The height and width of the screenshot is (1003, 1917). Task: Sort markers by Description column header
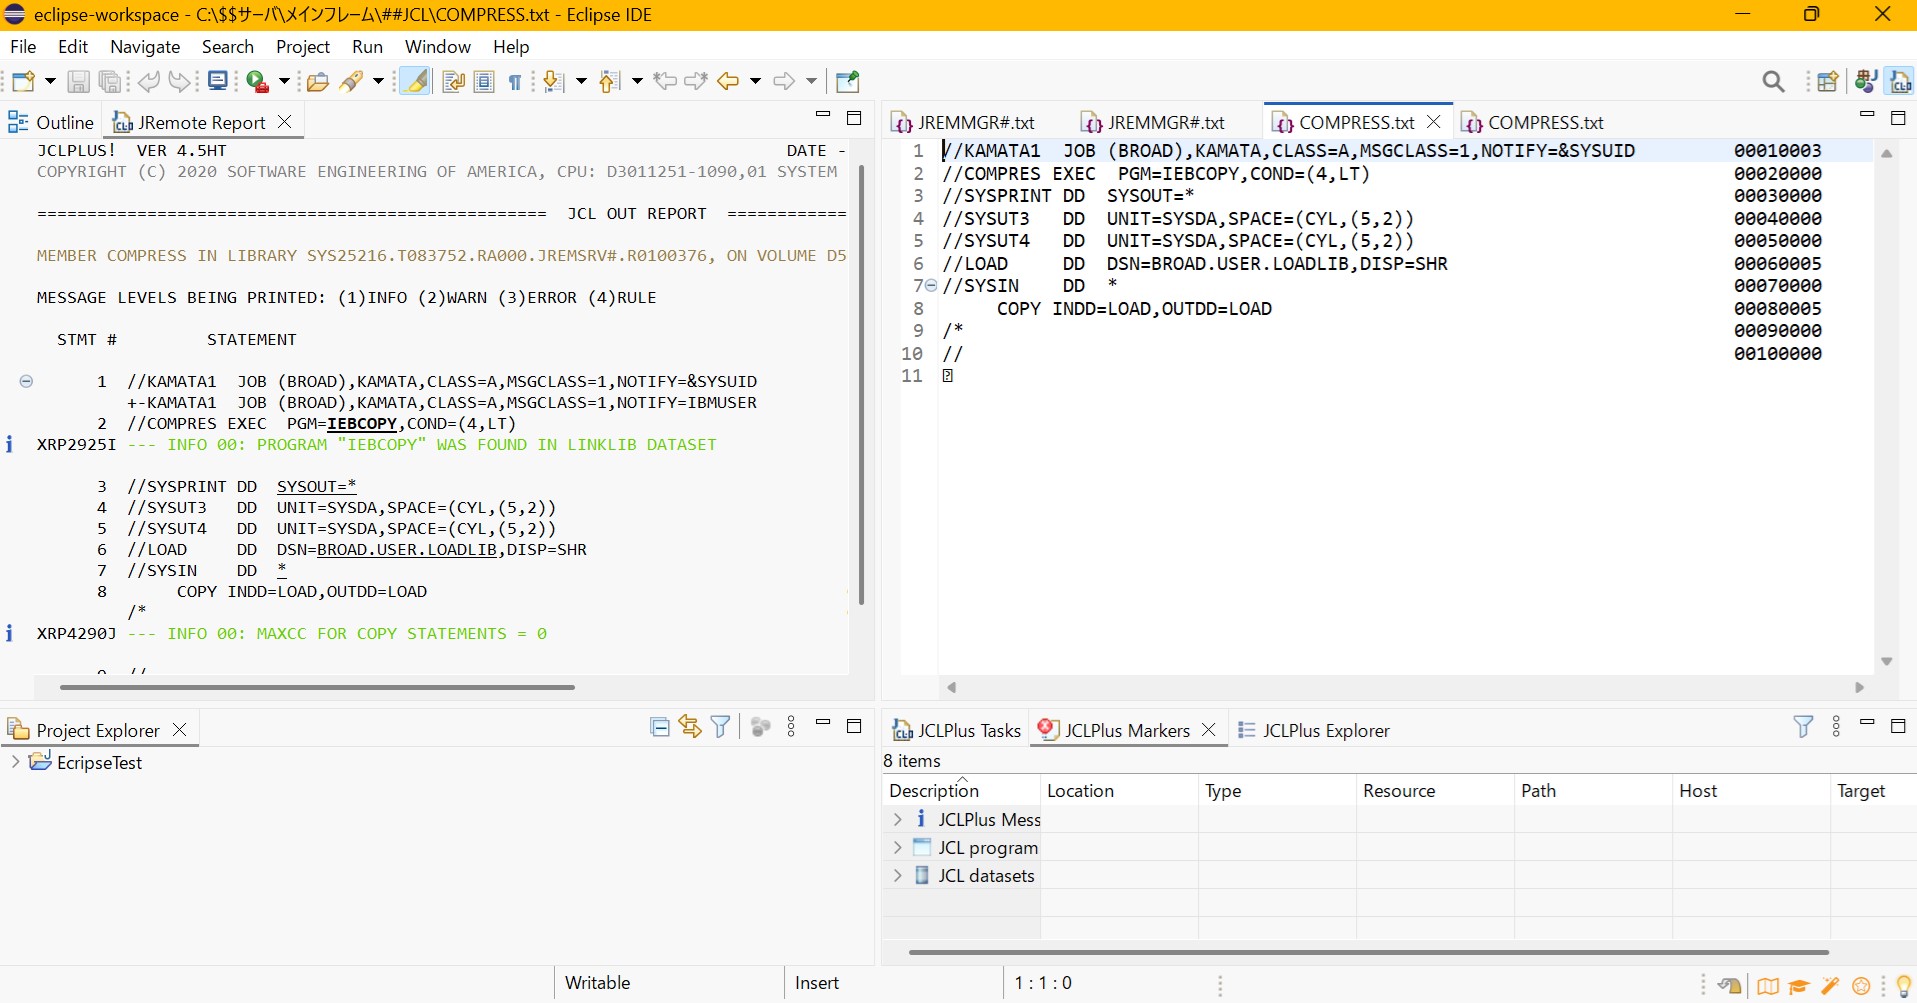934,791
